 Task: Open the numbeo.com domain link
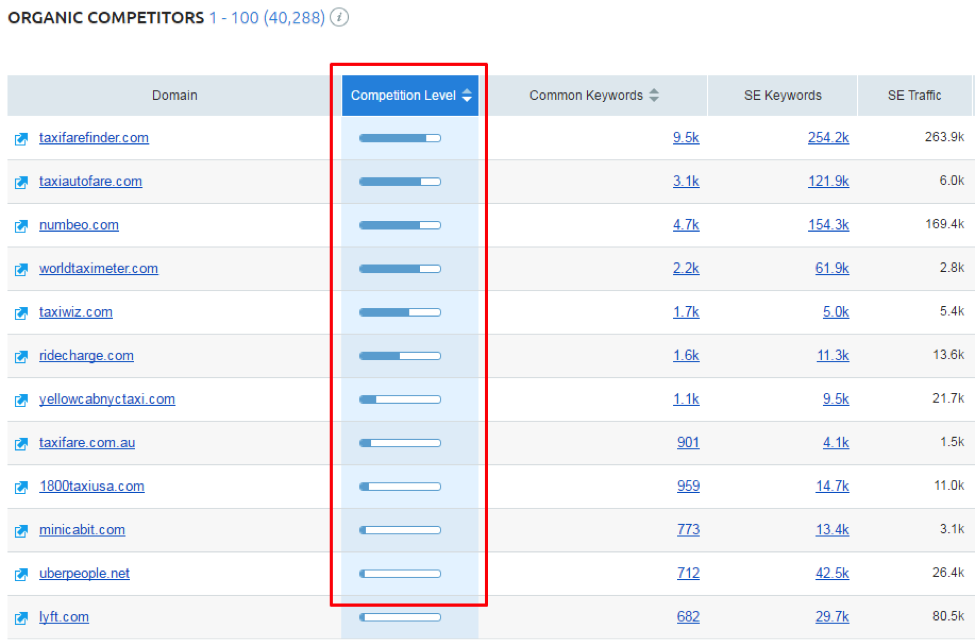tap(79, 225)
